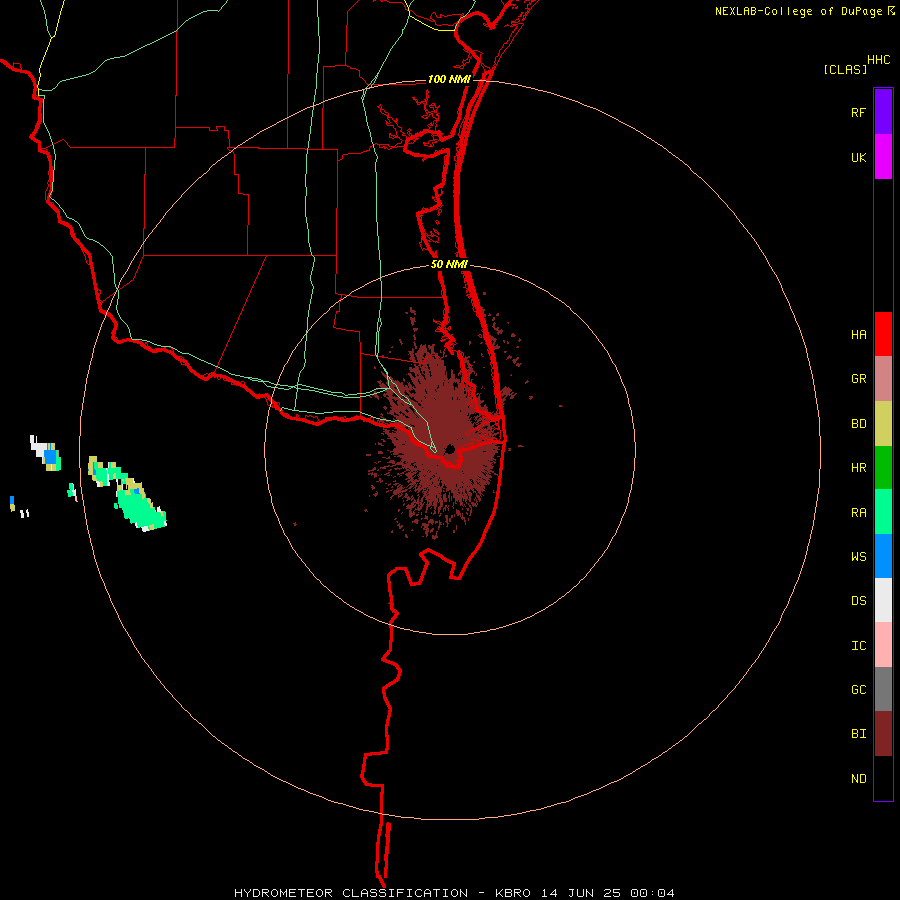
Task: Click the BD legend label
Action: coord(858,424)
